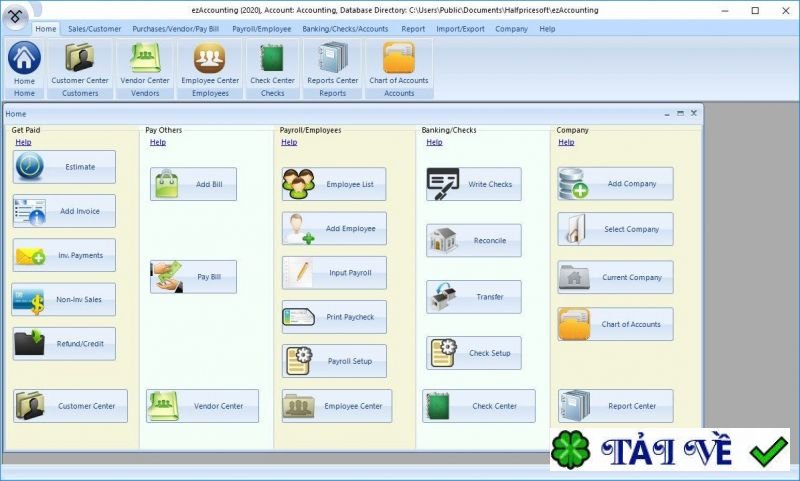Open Vendor Center at the panel bottom
Image resolution: width=800 pixels, height=481 pixels.
(x=203, y=406)
